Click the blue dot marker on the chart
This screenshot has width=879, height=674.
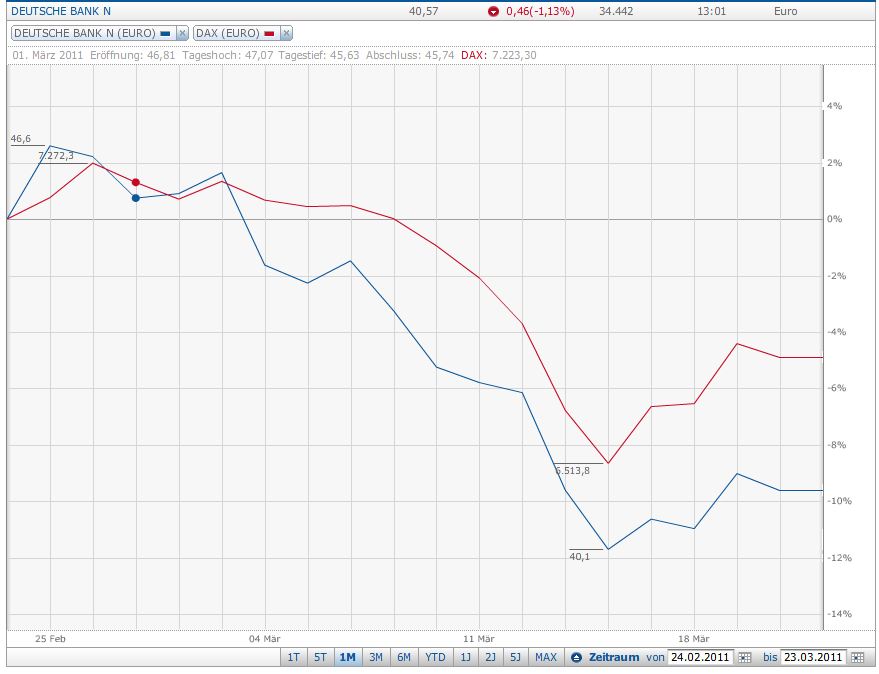click(135, 198)
